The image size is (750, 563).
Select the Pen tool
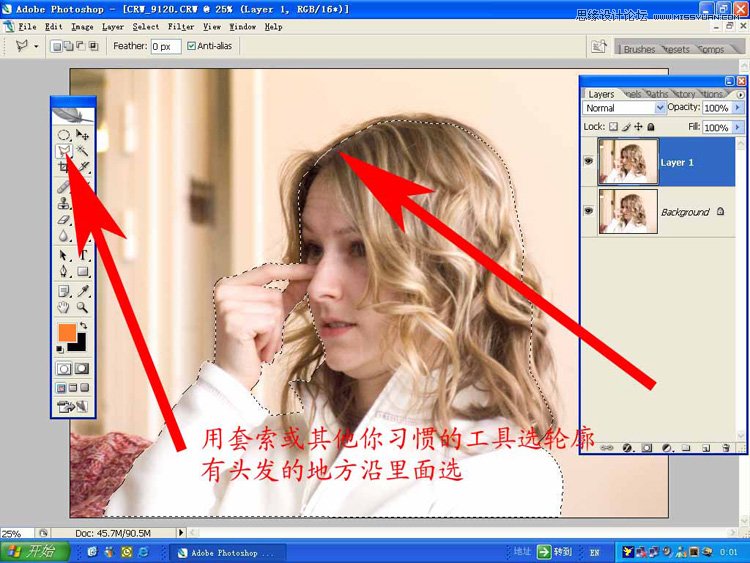click(x=64, y=271)
